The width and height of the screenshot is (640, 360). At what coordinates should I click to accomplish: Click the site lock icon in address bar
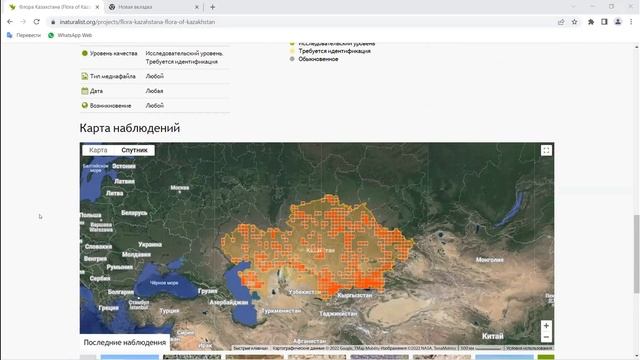click(53, 22)
